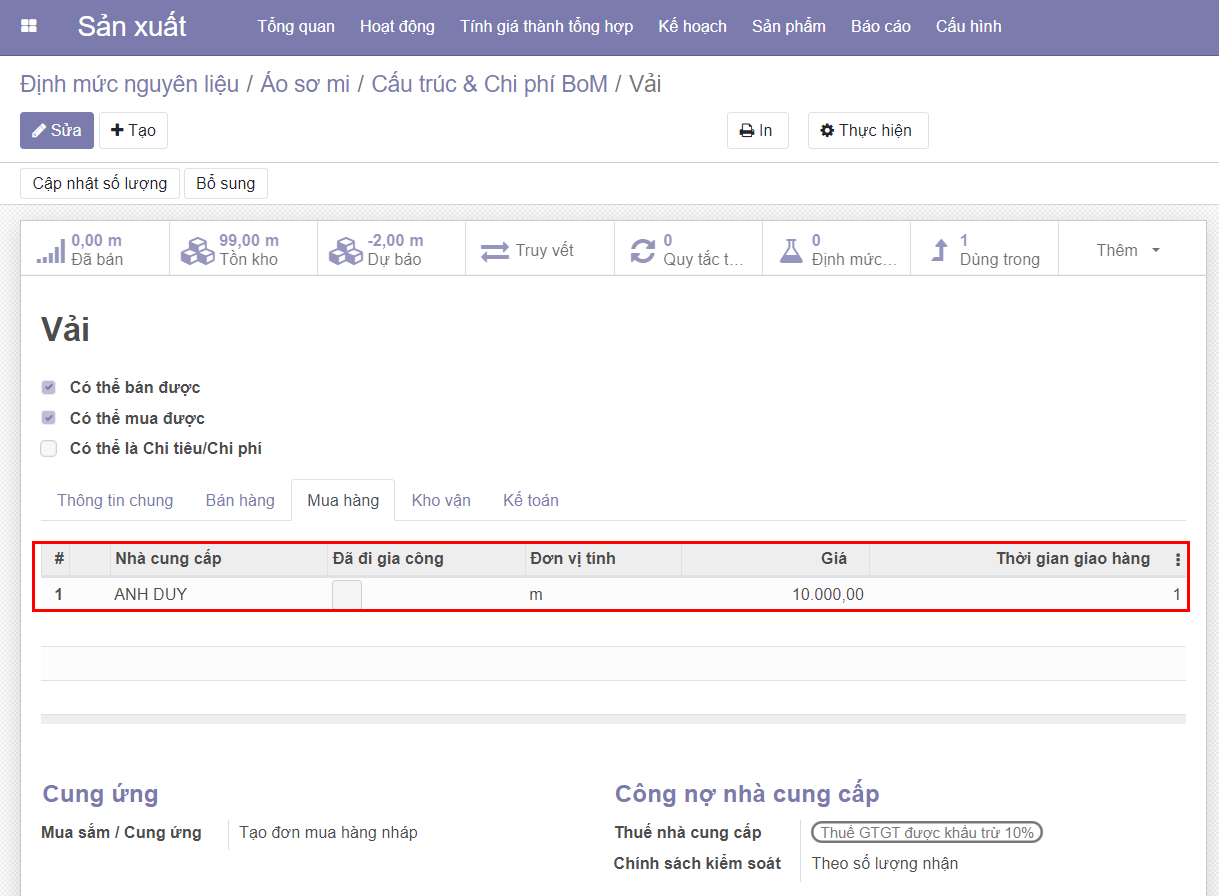Expand the Thêm dropdown
Viewport: 1219px width, 896px height.
(1128, 250)
